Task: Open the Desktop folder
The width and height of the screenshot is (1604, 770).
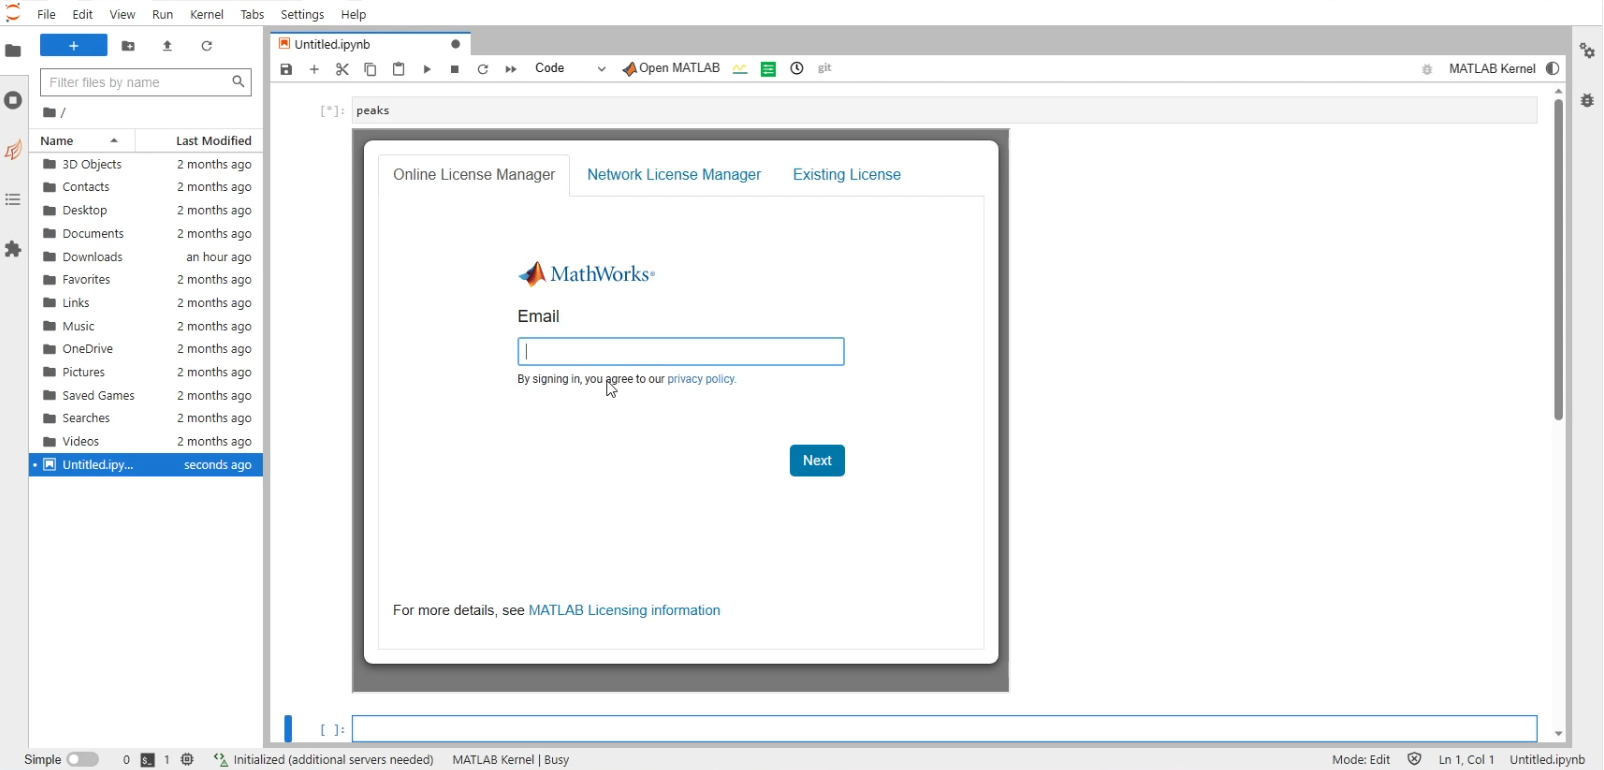Action: 146,211
